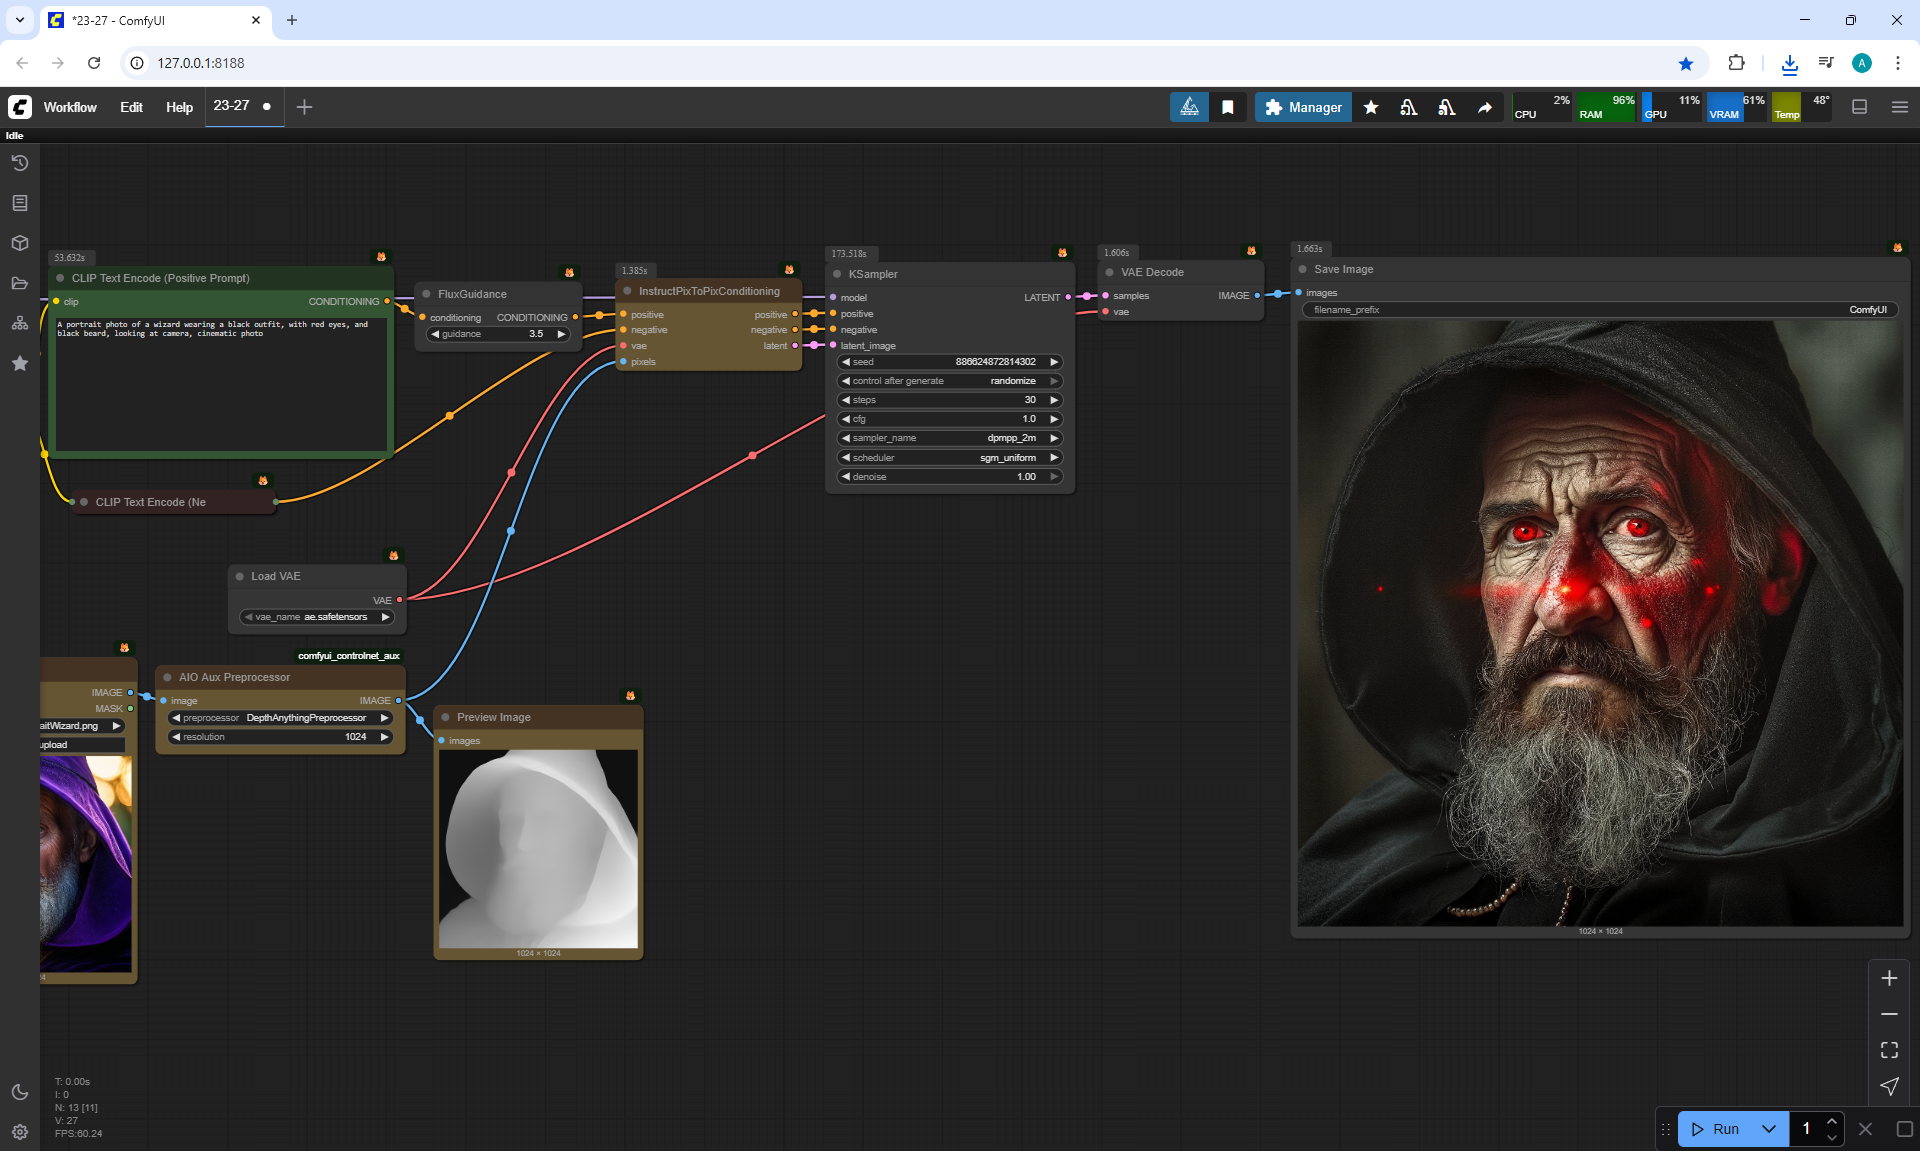Click zoom in plus canvas button
The image size is (1920, 1151).
(x=1889, y=978)
